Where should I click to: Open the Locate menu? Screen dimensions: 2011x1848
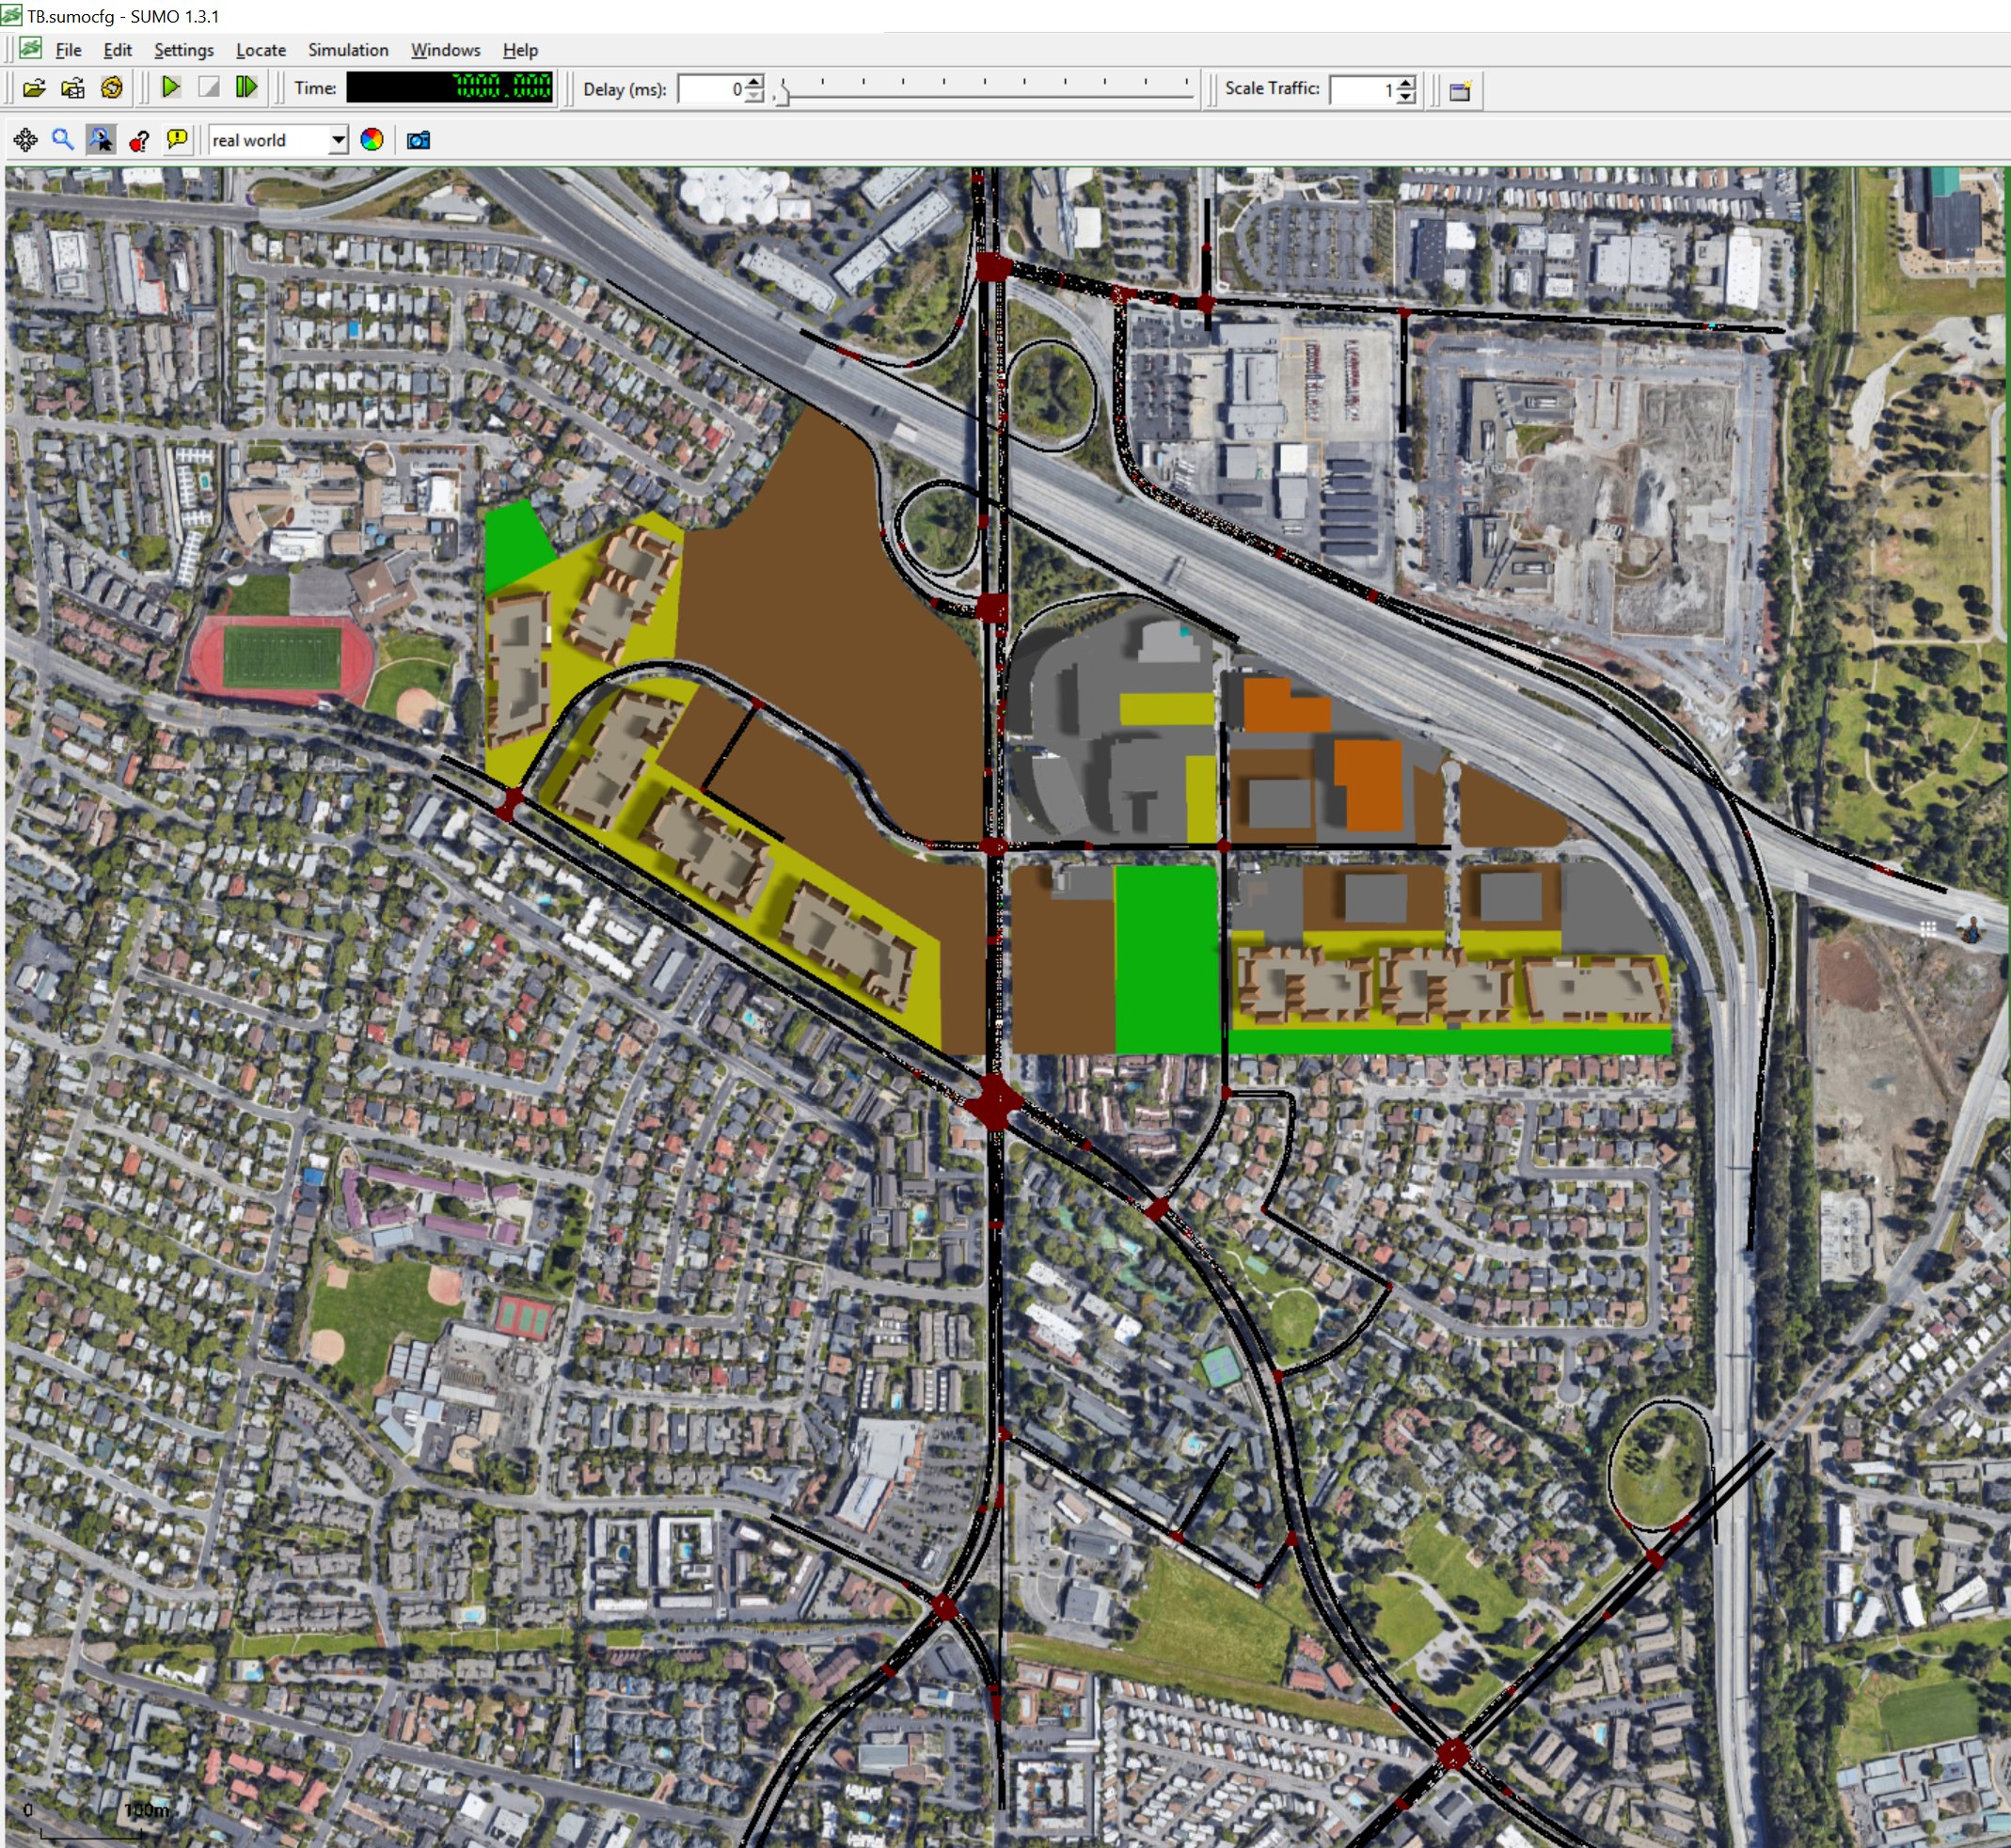point(261,50)
